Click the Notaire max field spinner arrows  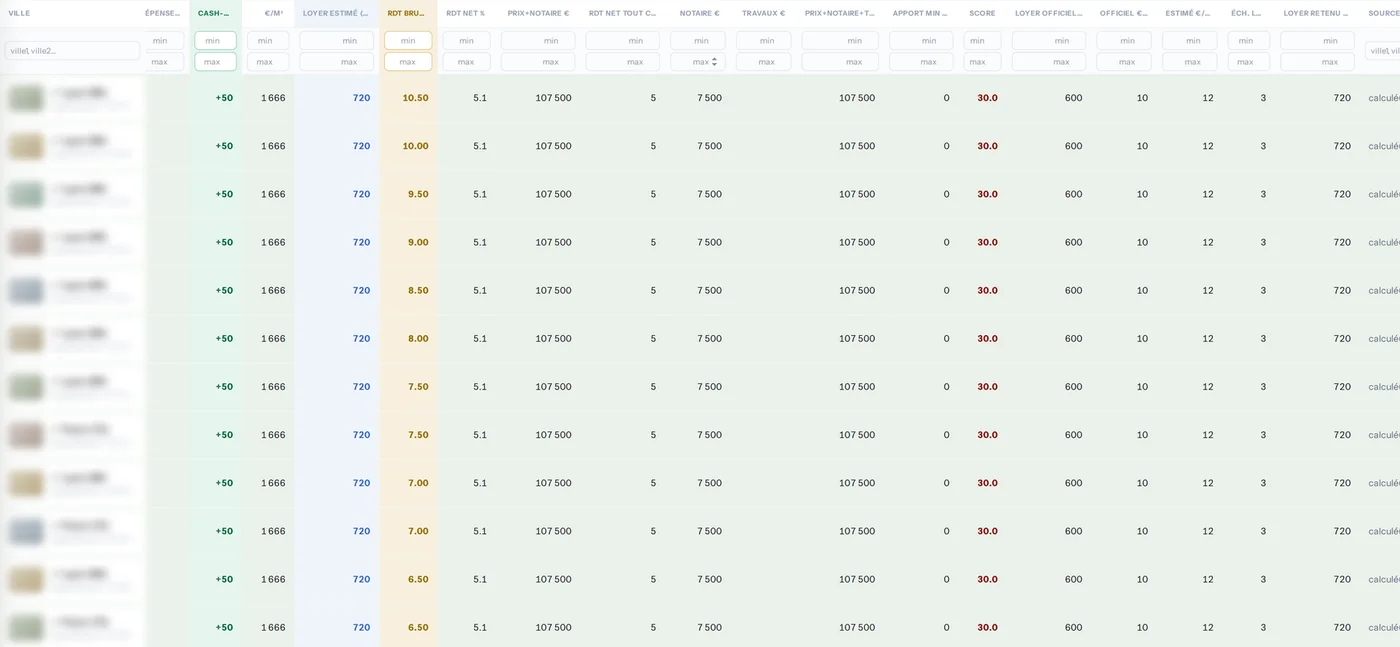click(x=714, y=61)
